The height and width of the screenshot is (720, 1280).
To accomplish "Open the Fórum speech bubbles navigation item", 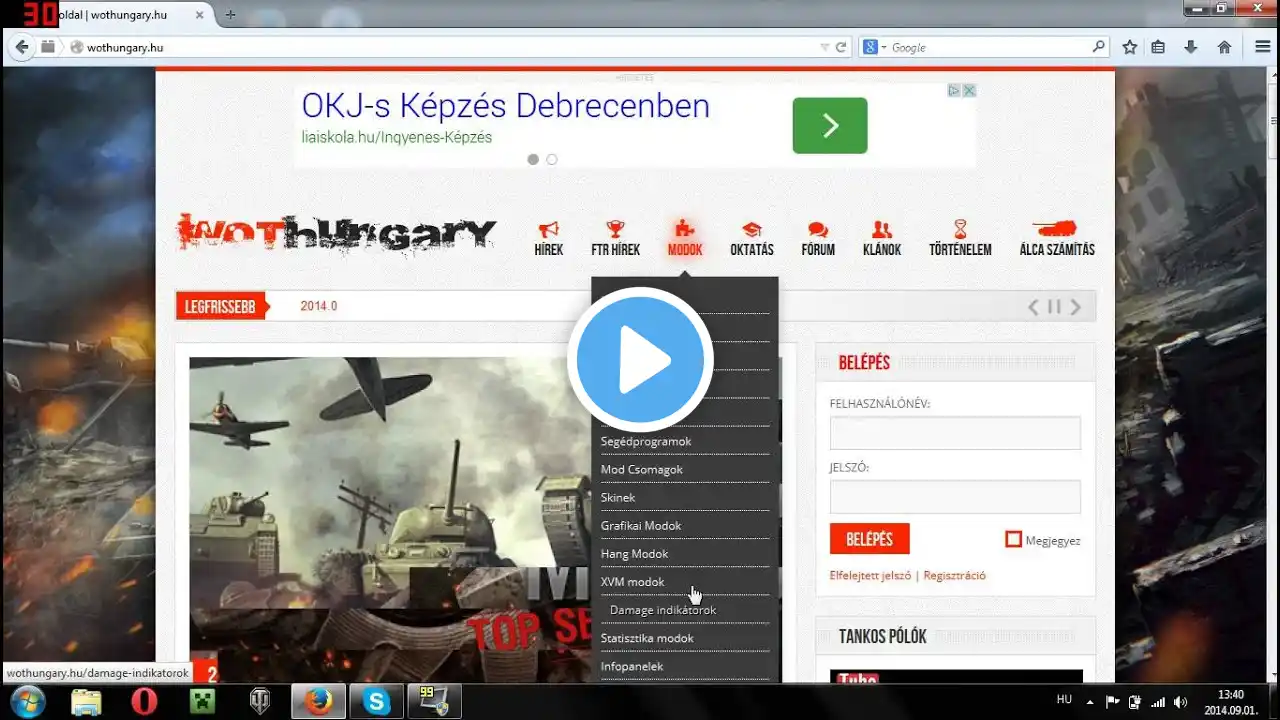I will coord(818,238).
